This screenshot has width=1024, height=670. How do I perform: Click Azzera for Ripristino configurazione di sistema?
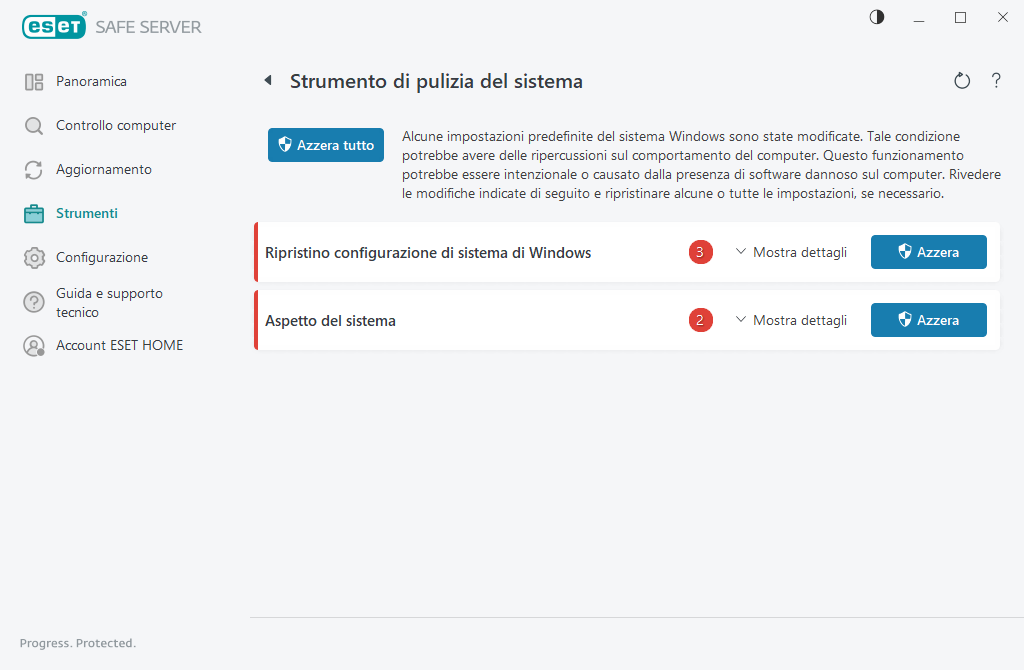point(928,252)
